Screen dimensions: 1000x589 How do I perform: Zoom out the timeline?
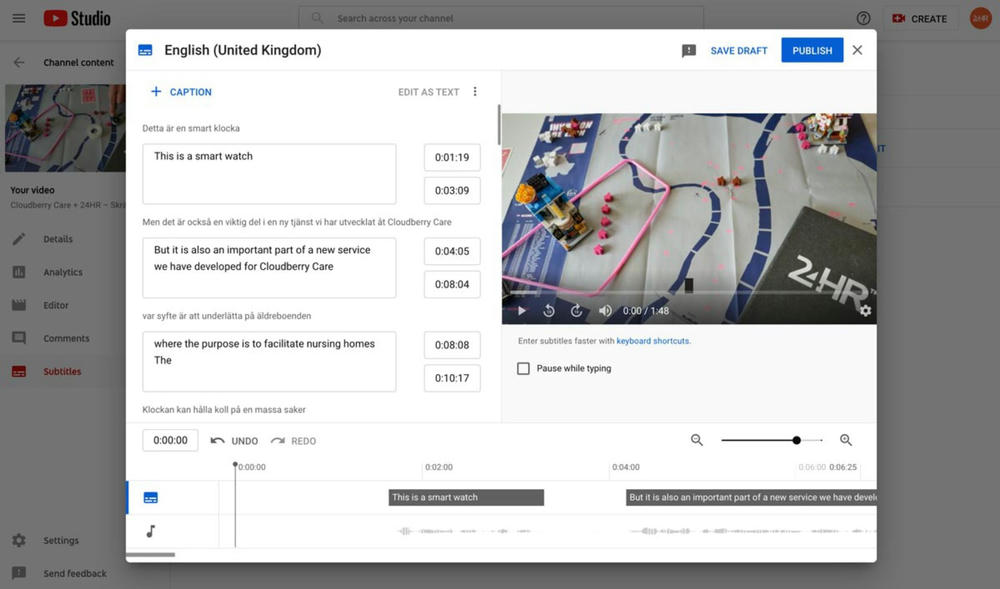[697, 440]
